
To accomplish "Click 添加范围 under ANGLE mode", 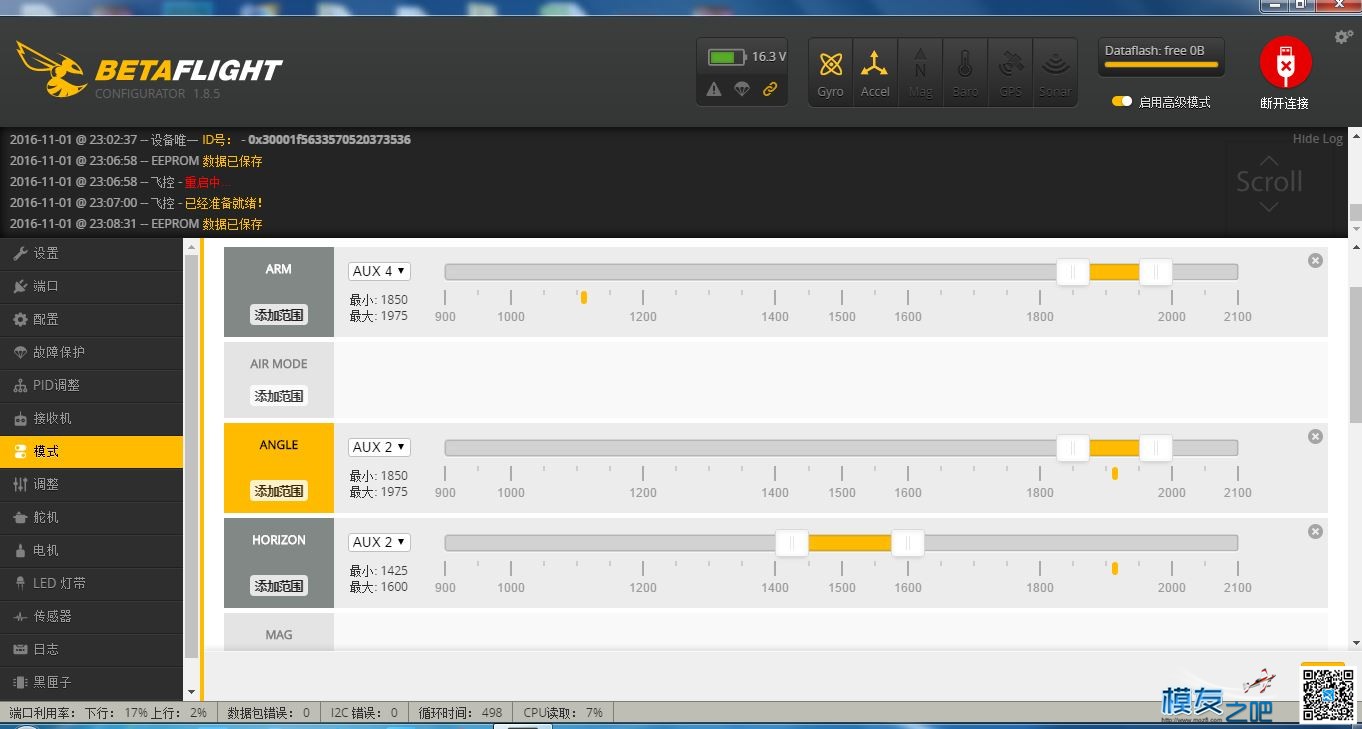I will [278, 491].
